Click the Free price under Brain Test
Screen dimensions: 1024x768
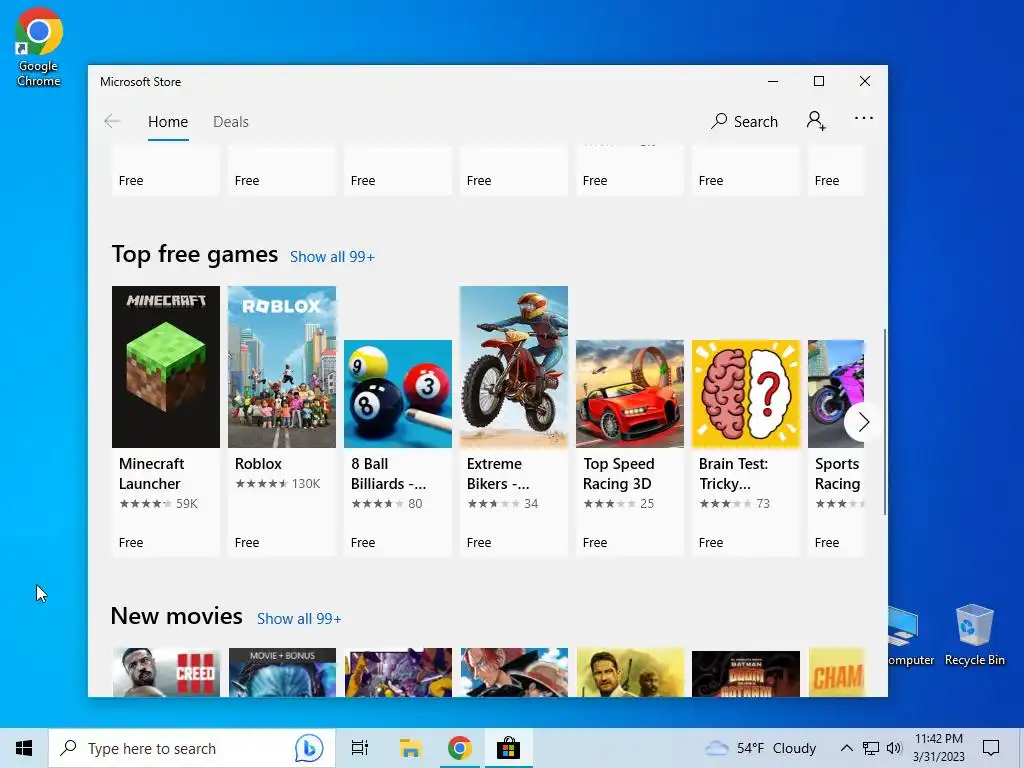tap(711, 543)
